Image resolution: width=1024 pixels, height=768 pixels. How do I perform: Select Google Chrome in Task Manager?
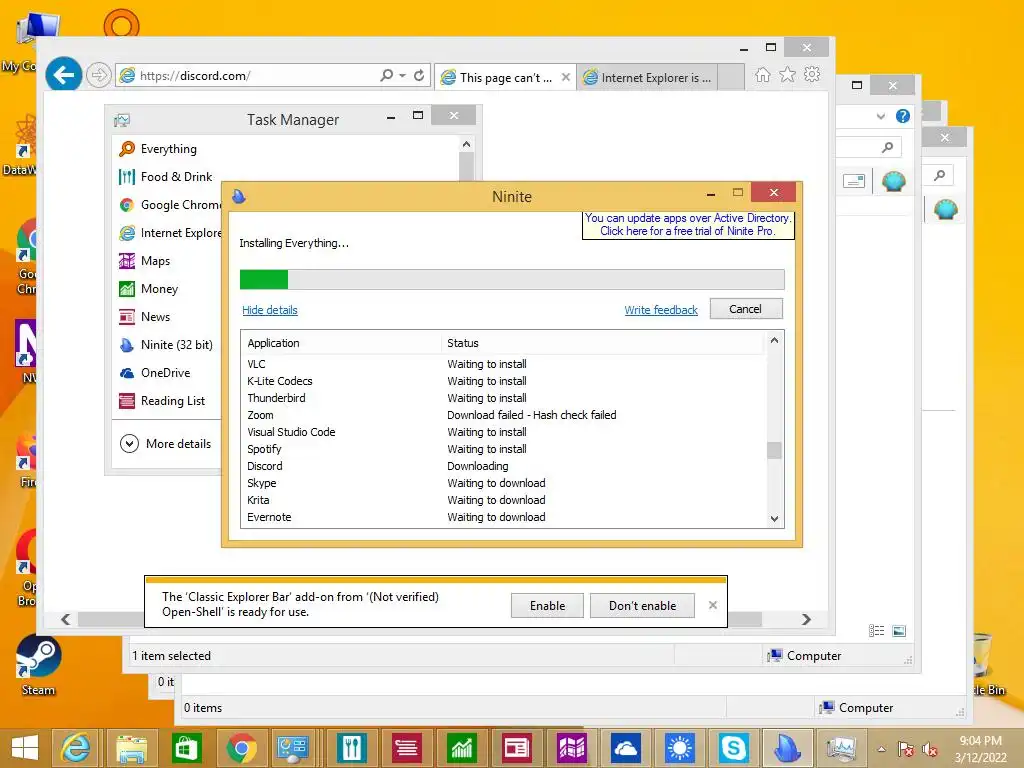(x=170, y=205)
